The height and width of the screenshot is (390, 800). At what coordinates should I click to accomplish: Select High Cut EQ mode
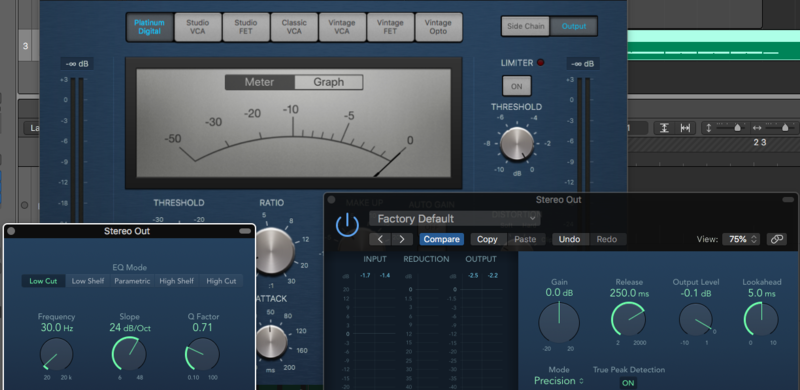(221, 281)
